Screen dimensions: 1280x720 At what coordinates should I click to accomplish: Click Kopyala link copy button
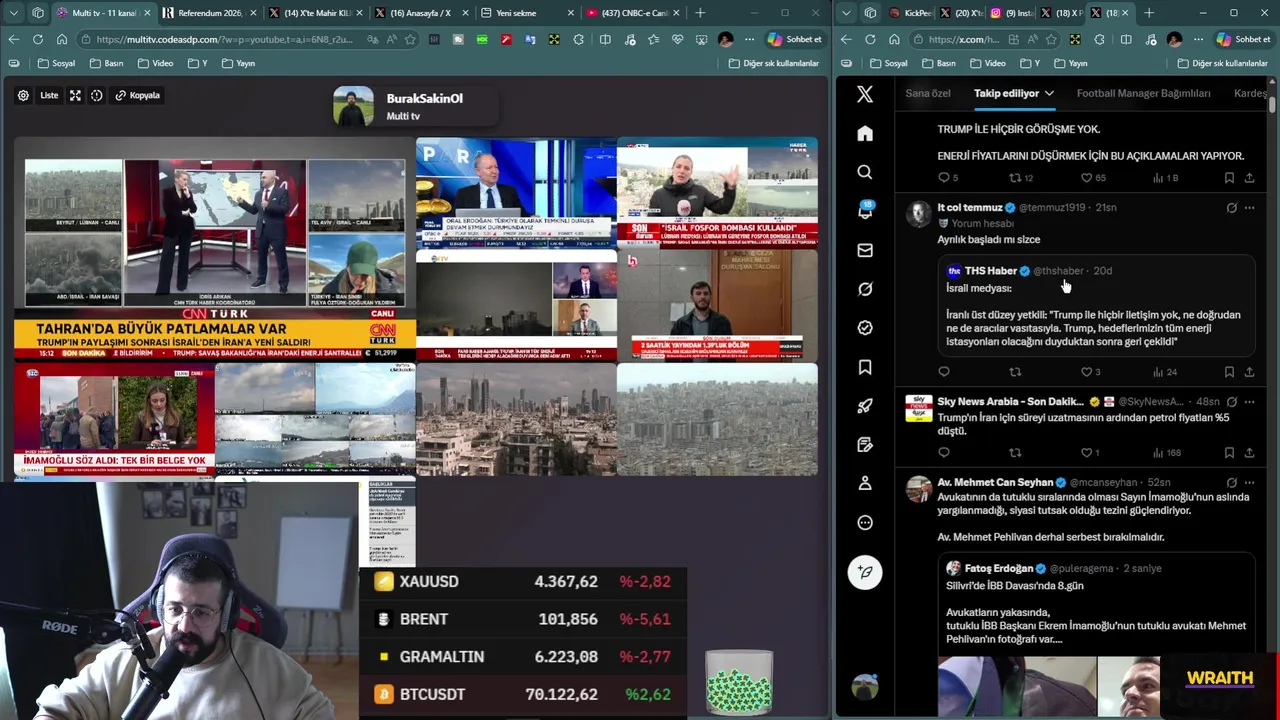(137, 95)
